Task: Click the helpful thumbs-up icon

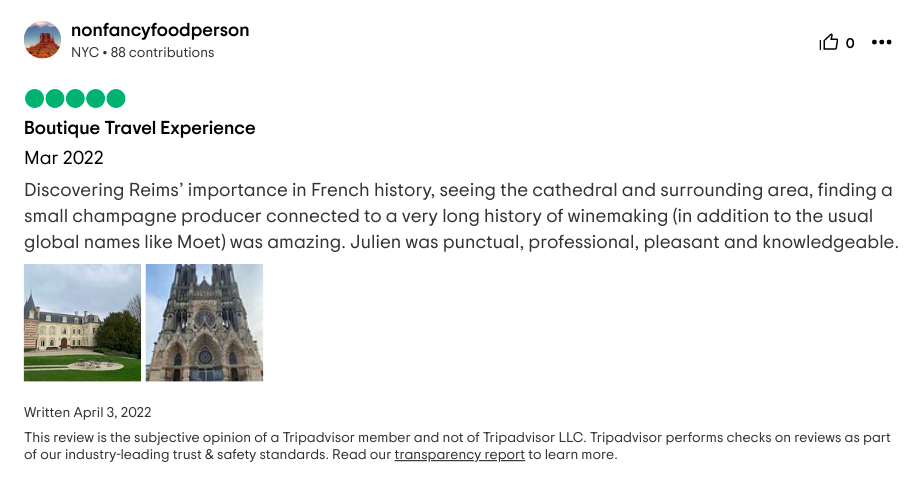Action: point(829,43)
